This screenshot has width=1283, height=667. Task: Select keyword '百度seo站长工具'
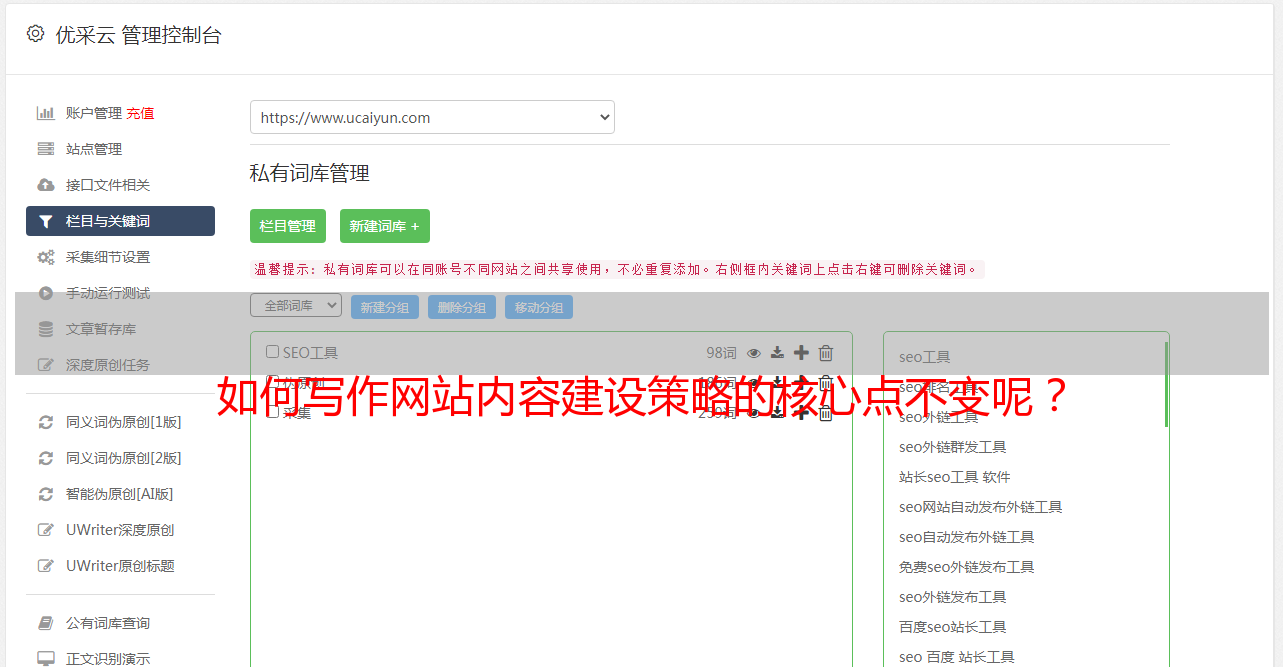(953, 627)
